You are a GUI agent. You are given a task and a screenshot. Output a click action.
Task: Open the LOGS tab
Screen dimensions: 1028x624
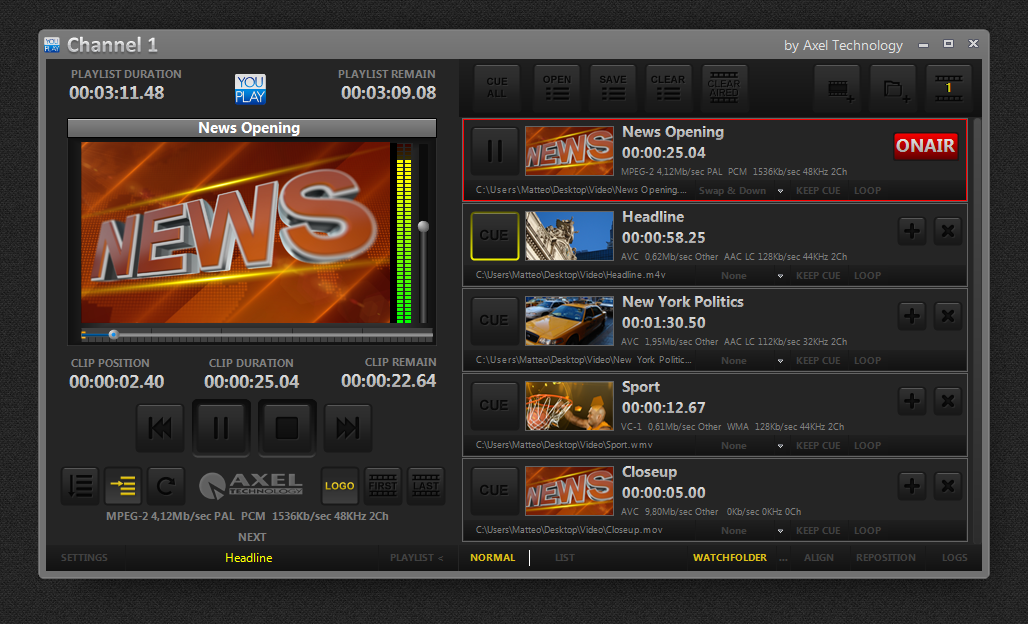point(954,558)
